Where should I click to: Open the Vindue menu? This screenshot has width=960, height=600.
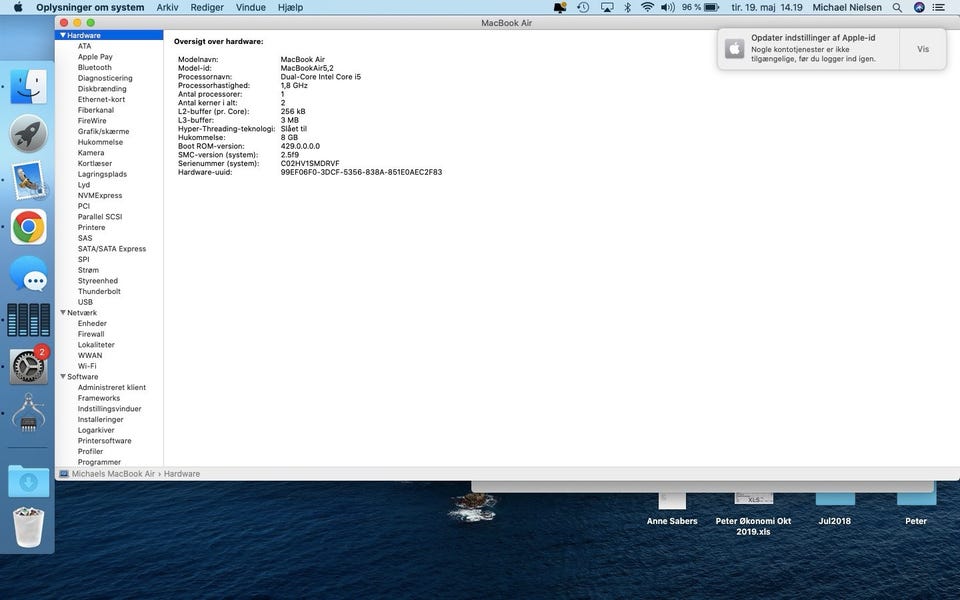coord(250,7)
